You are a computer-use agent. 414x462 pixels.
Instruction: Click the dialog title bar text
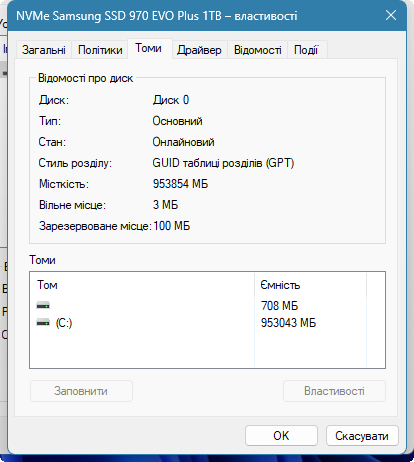tap(157, 16)
